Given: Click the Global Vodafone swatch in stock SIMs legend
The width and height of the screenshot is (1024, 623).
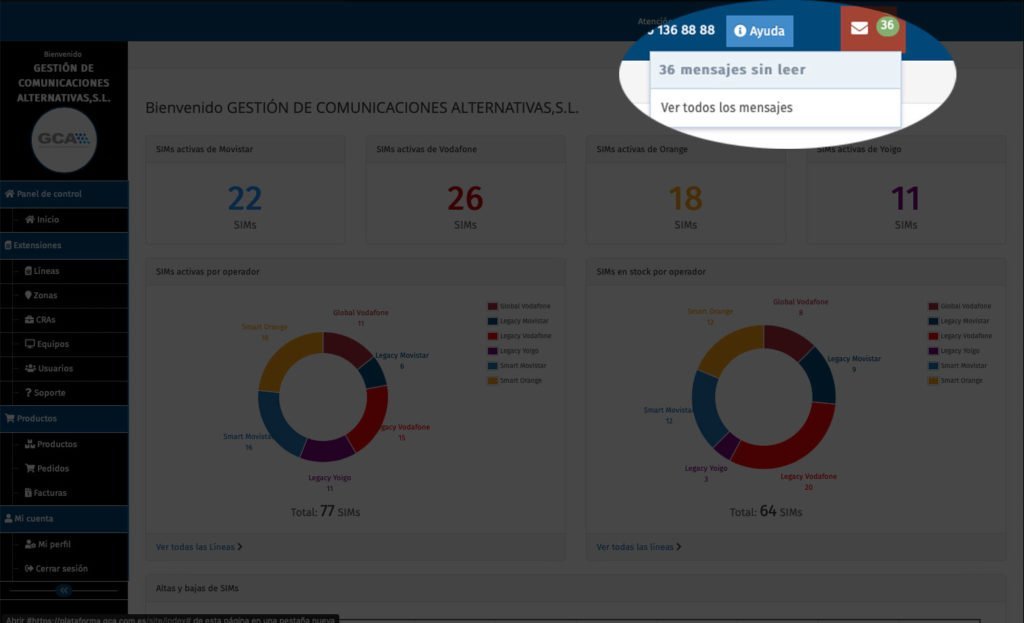Looking at the screenshot, I should 933,306.
